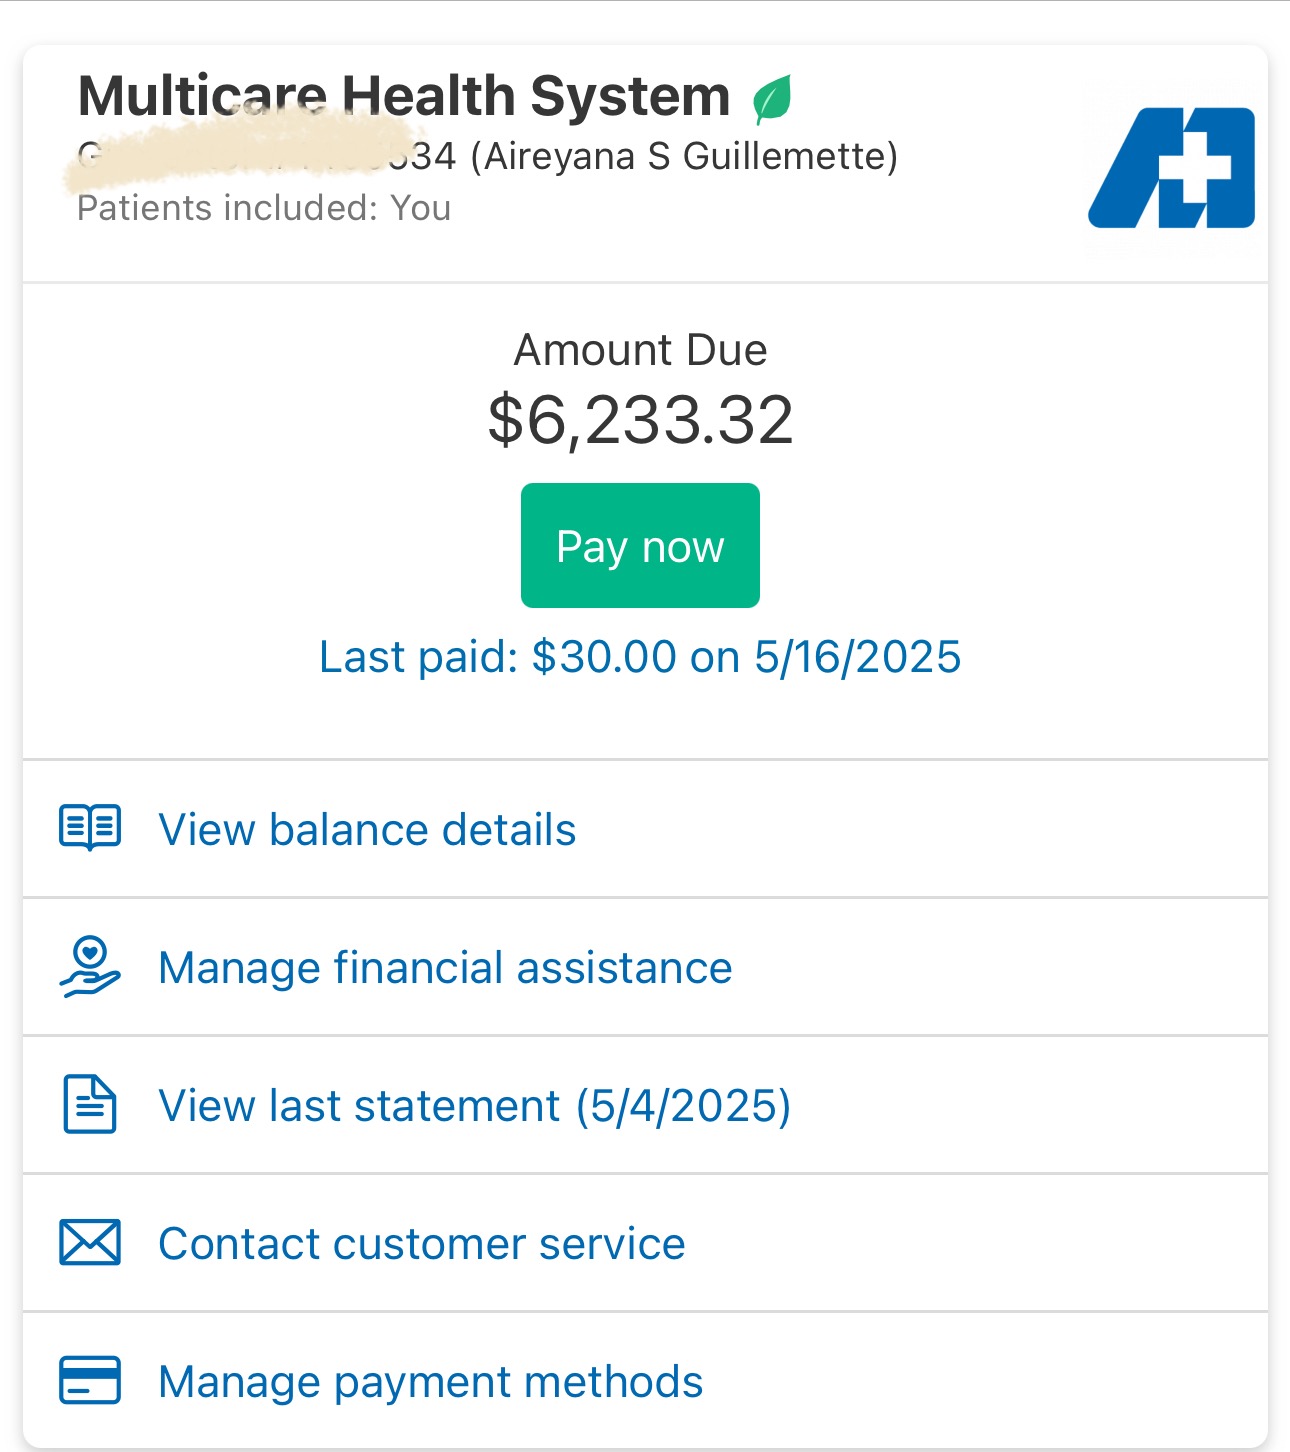The image size is (1290, 1452).
Task: Select Manage financial assistance
Action: [x=445, y=968]
